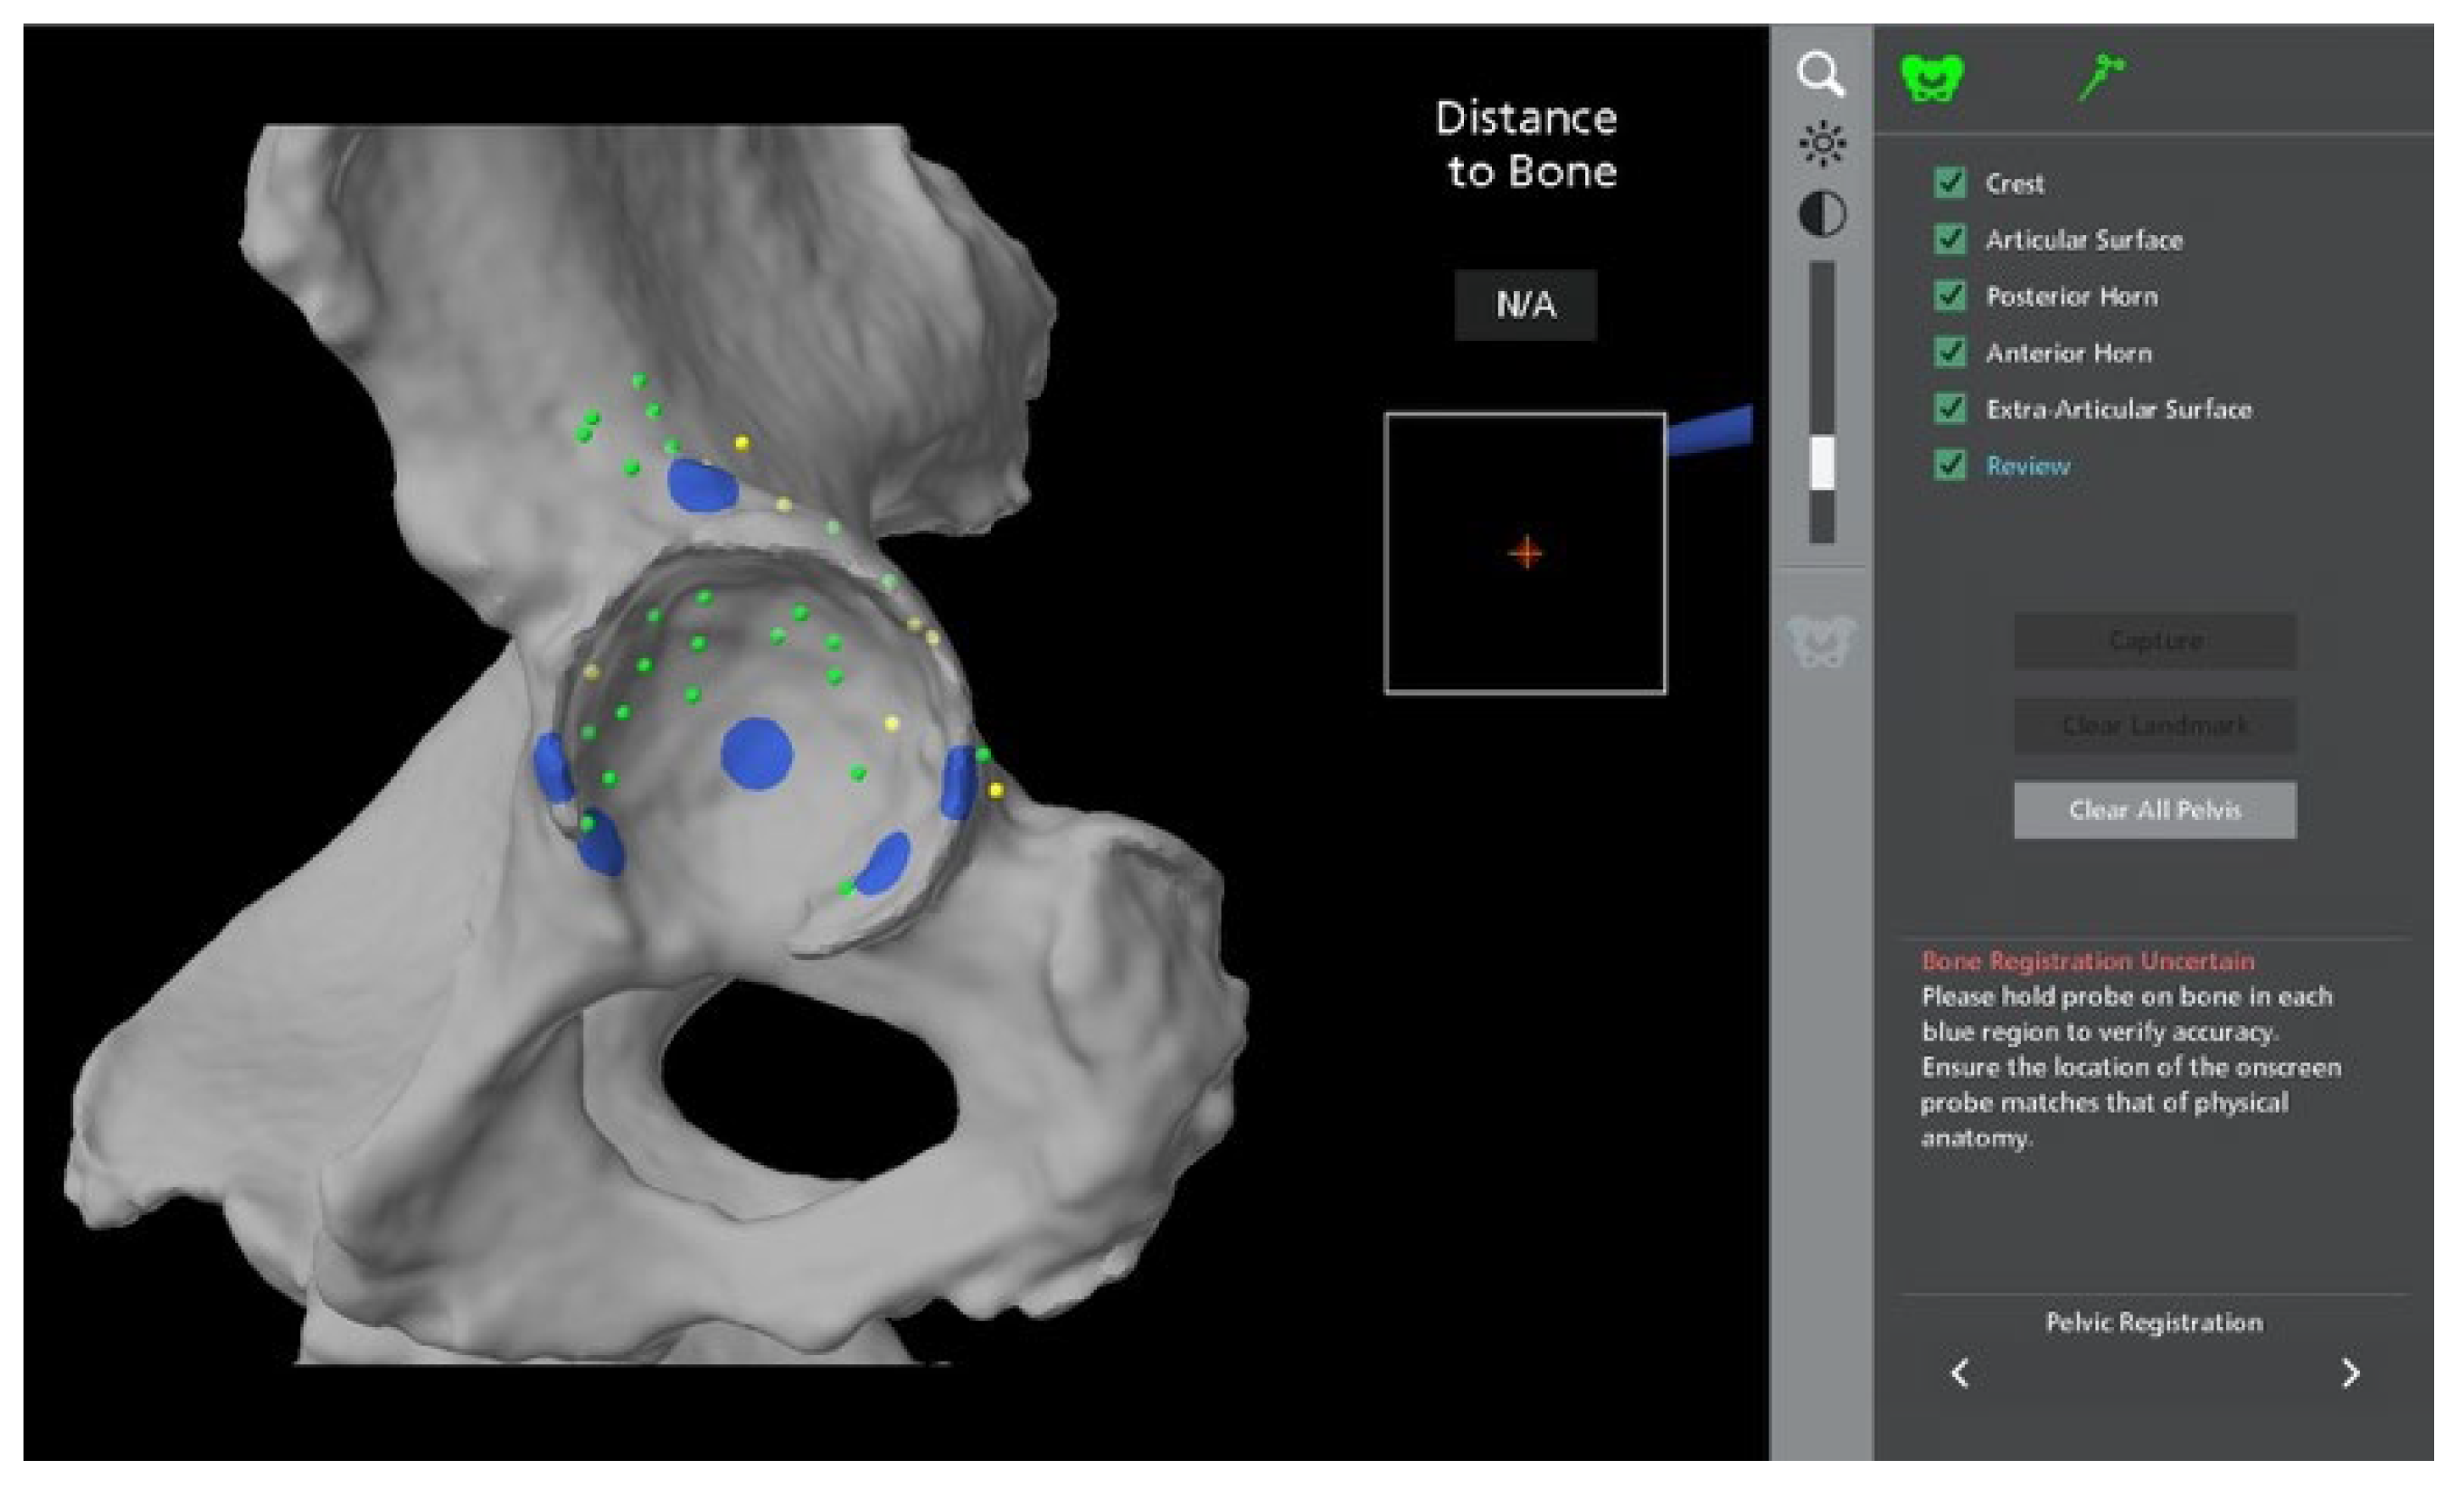
Task: Toggle the Anterior Horn checkbox
Action: click(1950, 352)
